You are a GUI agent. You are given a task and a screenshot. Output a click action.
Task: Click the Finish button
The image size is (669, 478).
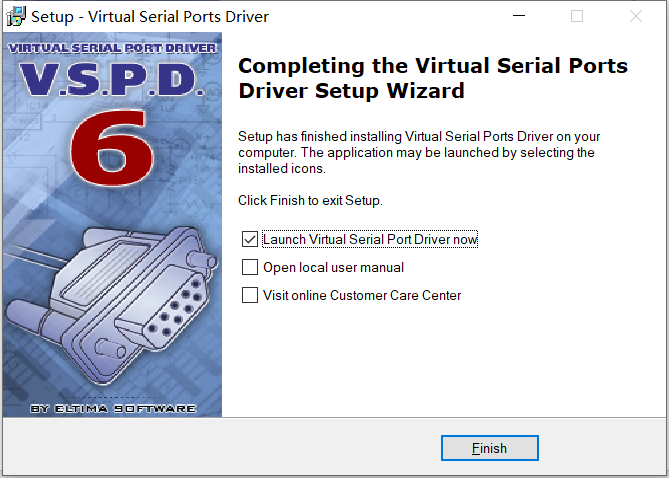coord(489,448)
